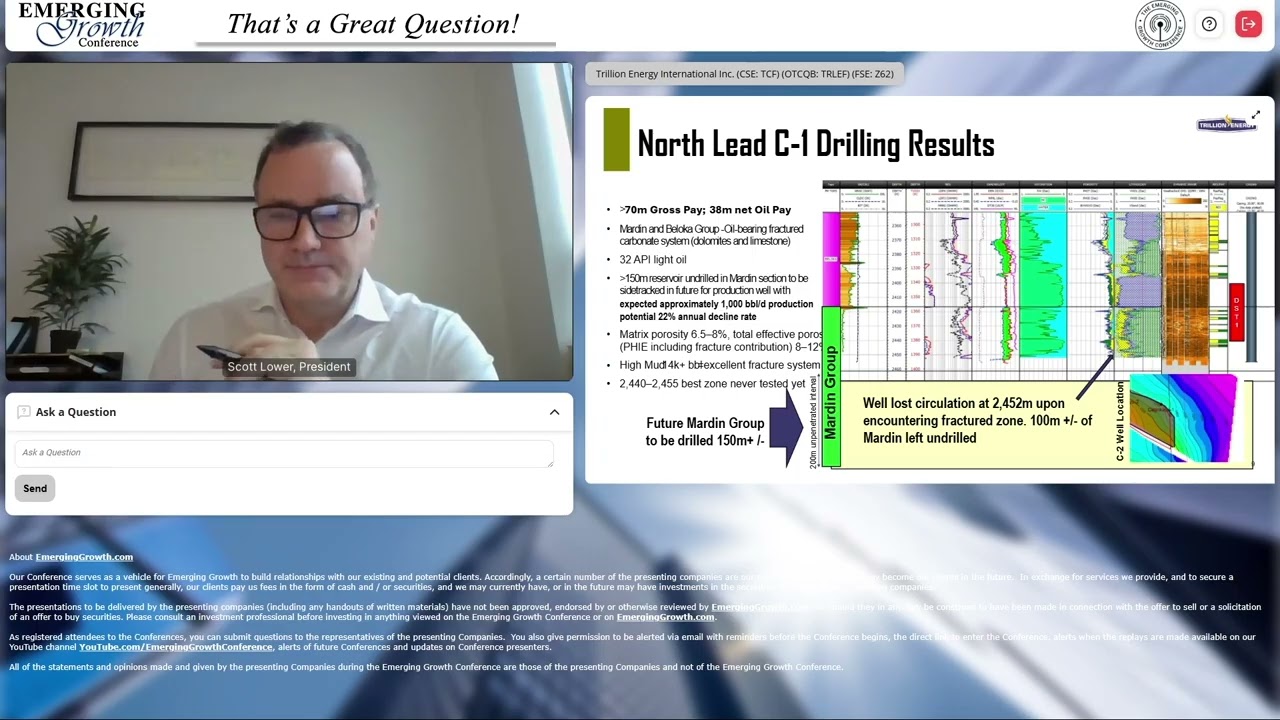
Task: Focus the Ask a Question text field
Action: tap(284, 453)
